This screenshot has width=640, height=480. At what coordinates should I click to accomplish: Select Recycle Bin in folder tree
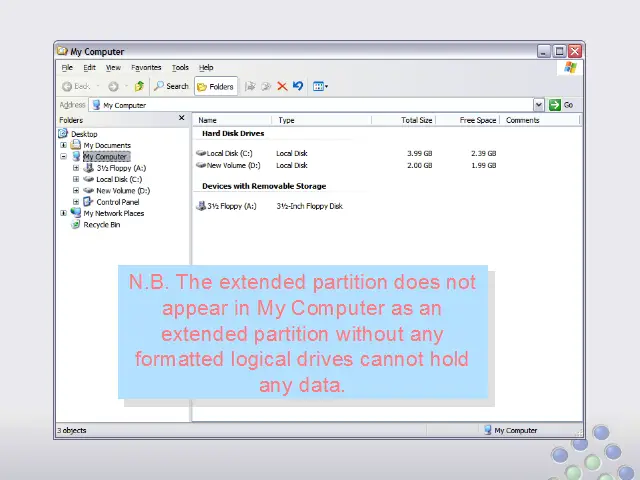[x=102, y=224]
